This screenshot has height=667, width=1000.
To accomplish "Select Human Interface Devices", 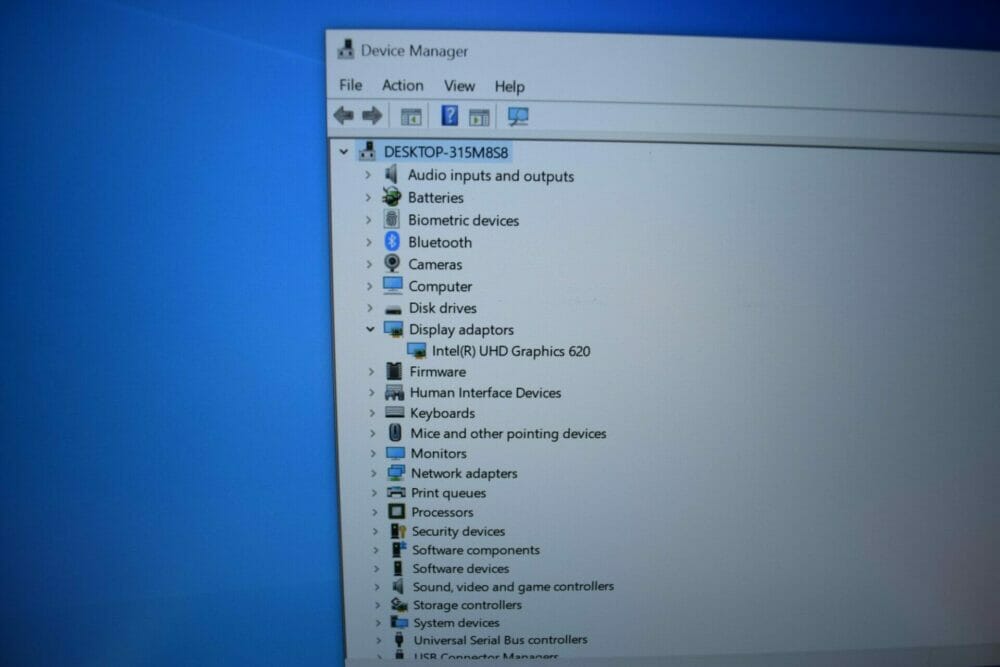I will click(485, 393).
